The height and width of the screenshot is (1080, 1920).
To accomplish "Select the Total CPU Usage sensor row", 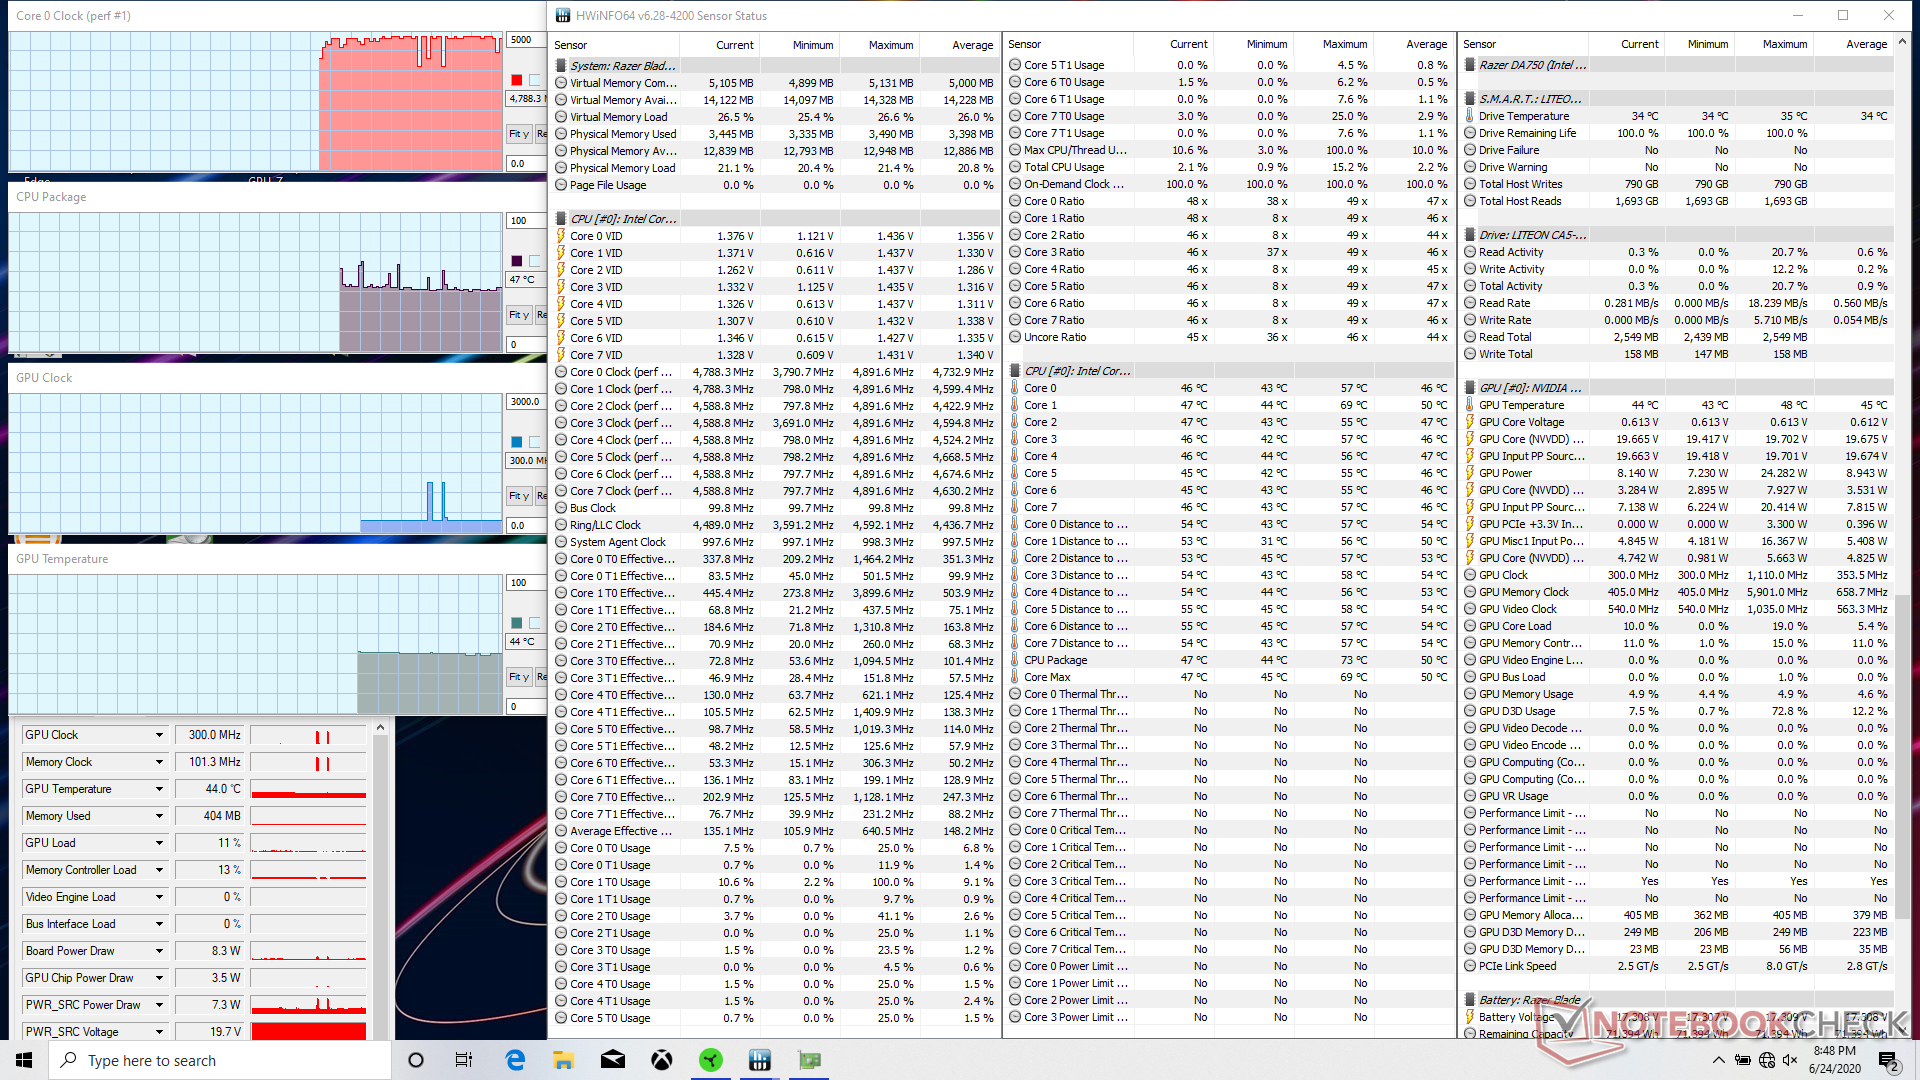I will coord(1064,167).
